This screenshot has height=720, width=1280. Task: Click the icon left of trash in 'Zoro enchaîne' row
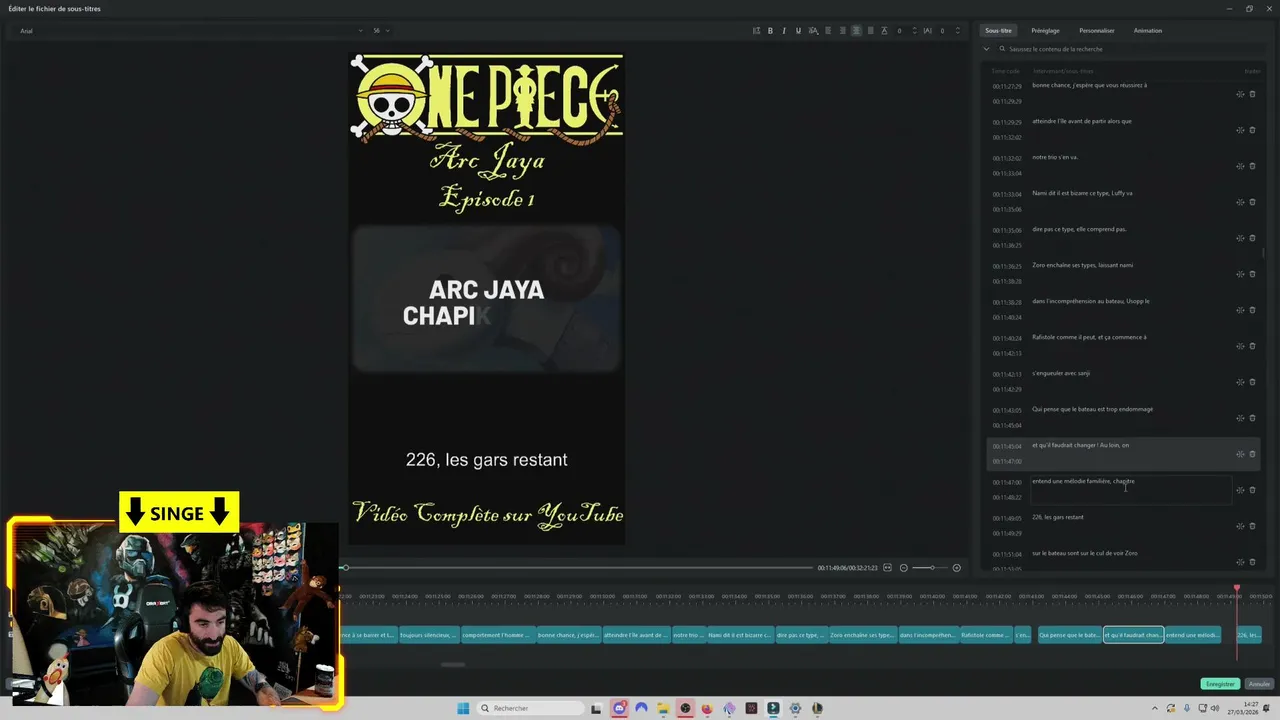1240,274
